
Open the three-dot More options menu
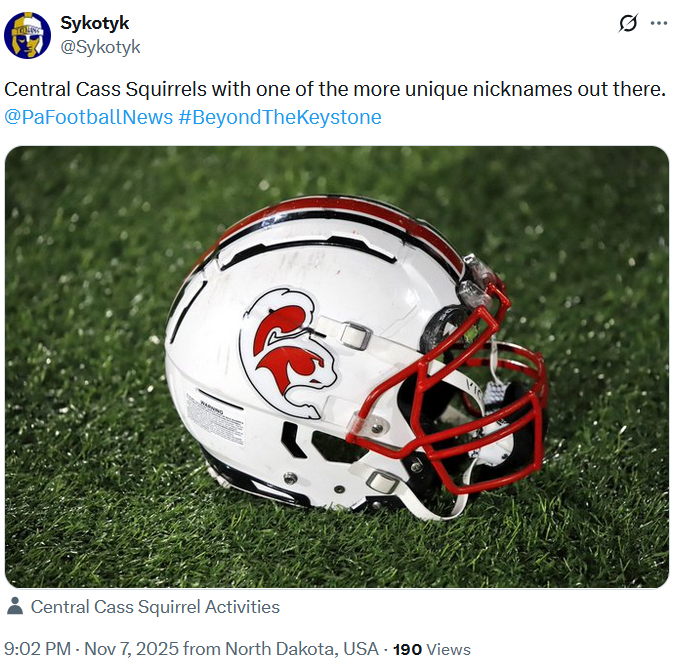coord(657,23)
